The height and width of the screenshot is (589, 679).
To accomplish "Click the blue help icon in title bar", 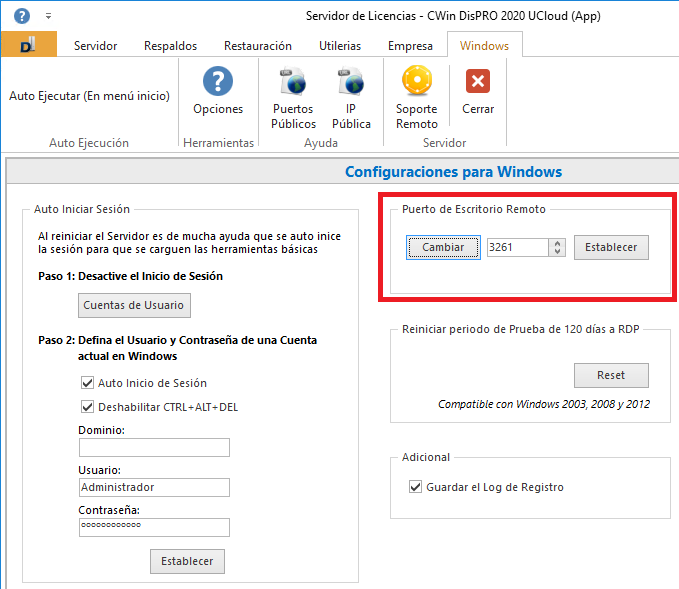I will (x=22, y=16).
